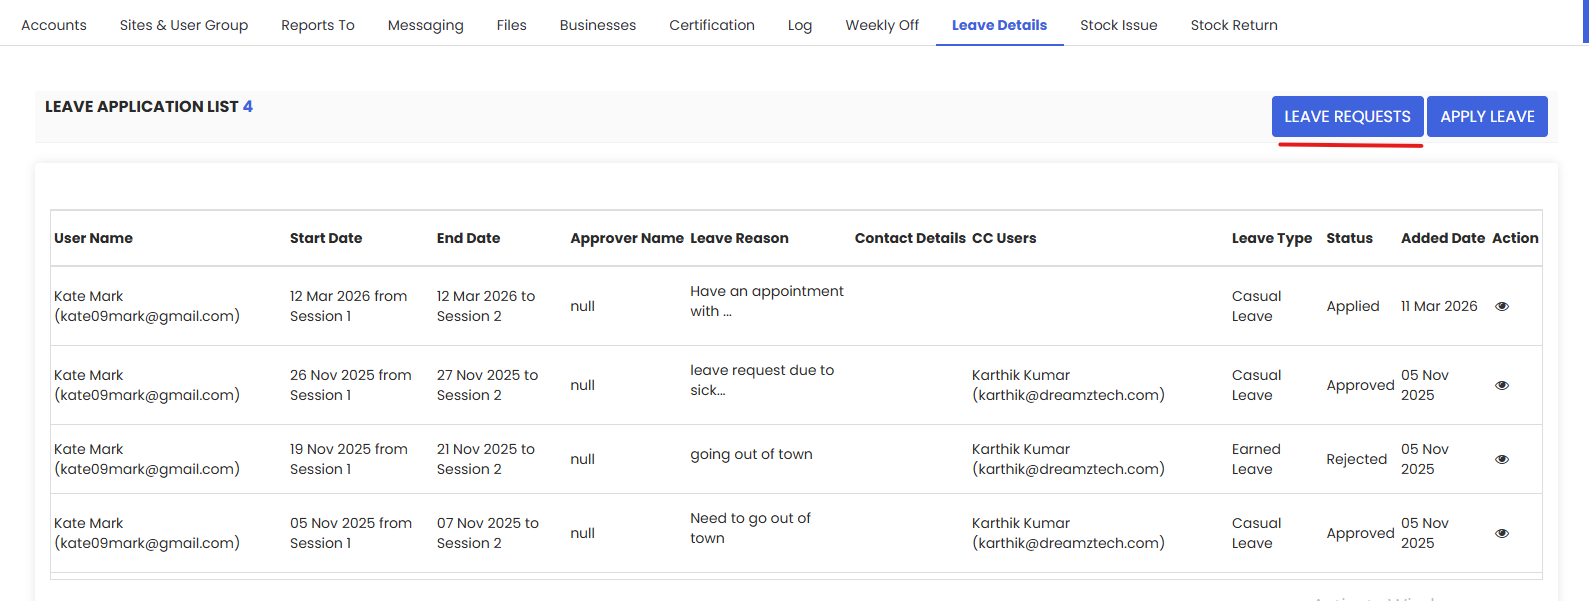Click the '12 Mar 2026 from Session 1' cell
The image size is (1589, 601).
click(x=348, y=306)
